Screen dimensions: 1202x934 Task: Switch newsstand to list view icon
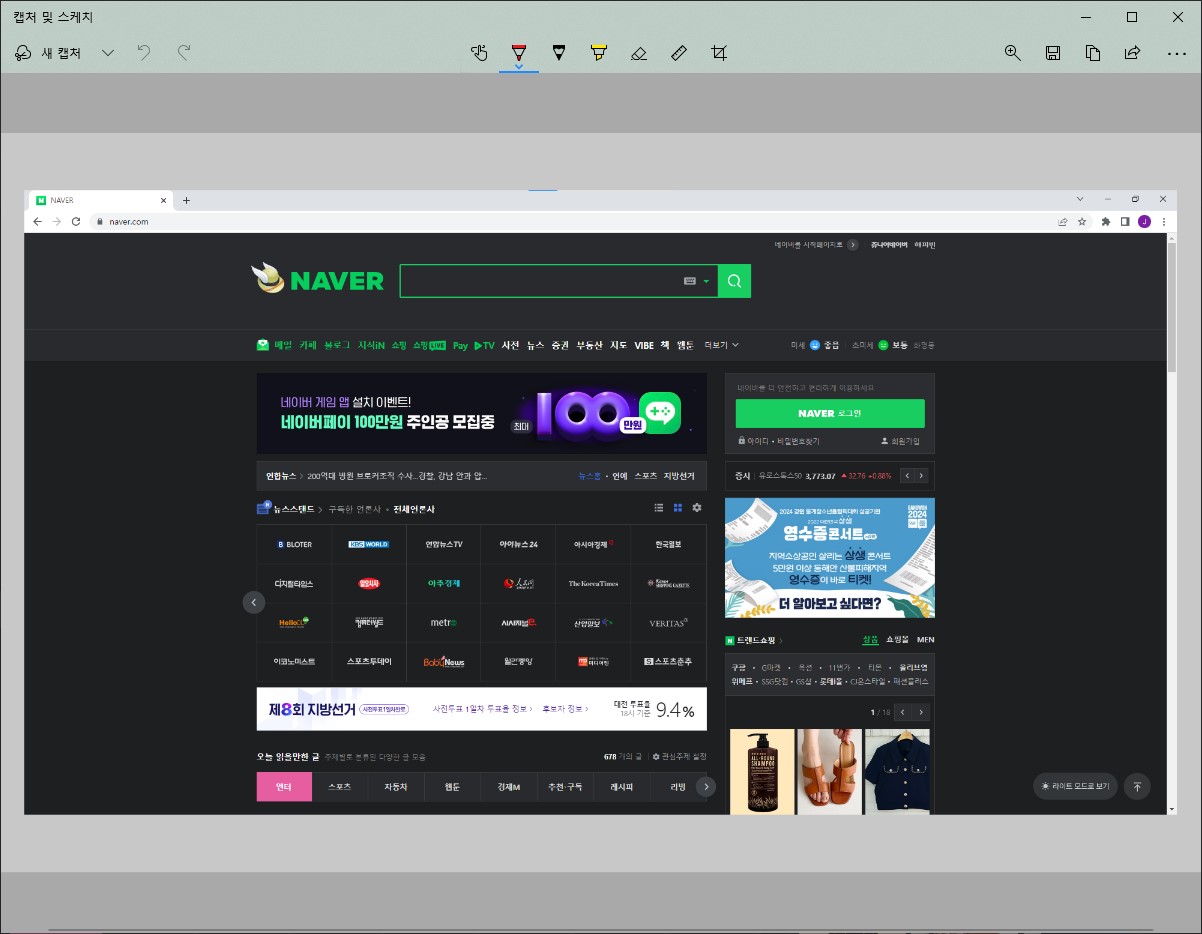coord(659,508)
